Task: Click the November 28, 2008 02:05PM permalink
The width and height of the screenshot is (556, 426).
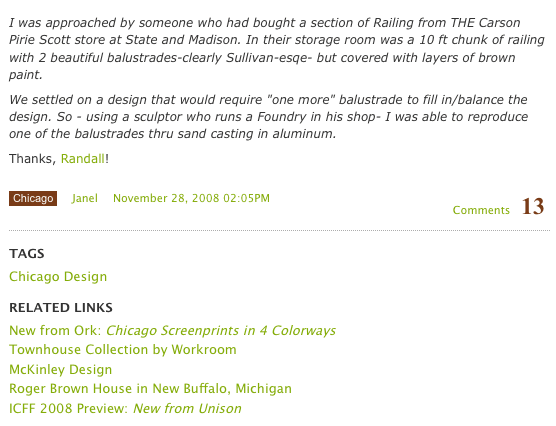Action: click(x=191, y=198)
